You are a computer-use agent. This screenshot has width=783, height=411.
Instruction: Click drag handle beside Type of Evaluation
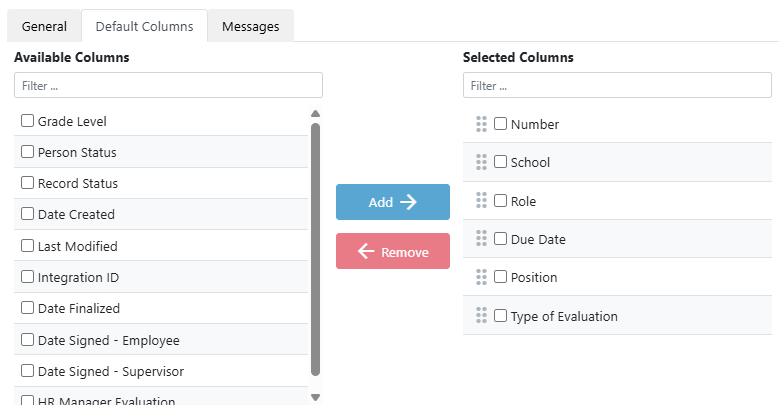pyautogui.click(x=481, y=316)
